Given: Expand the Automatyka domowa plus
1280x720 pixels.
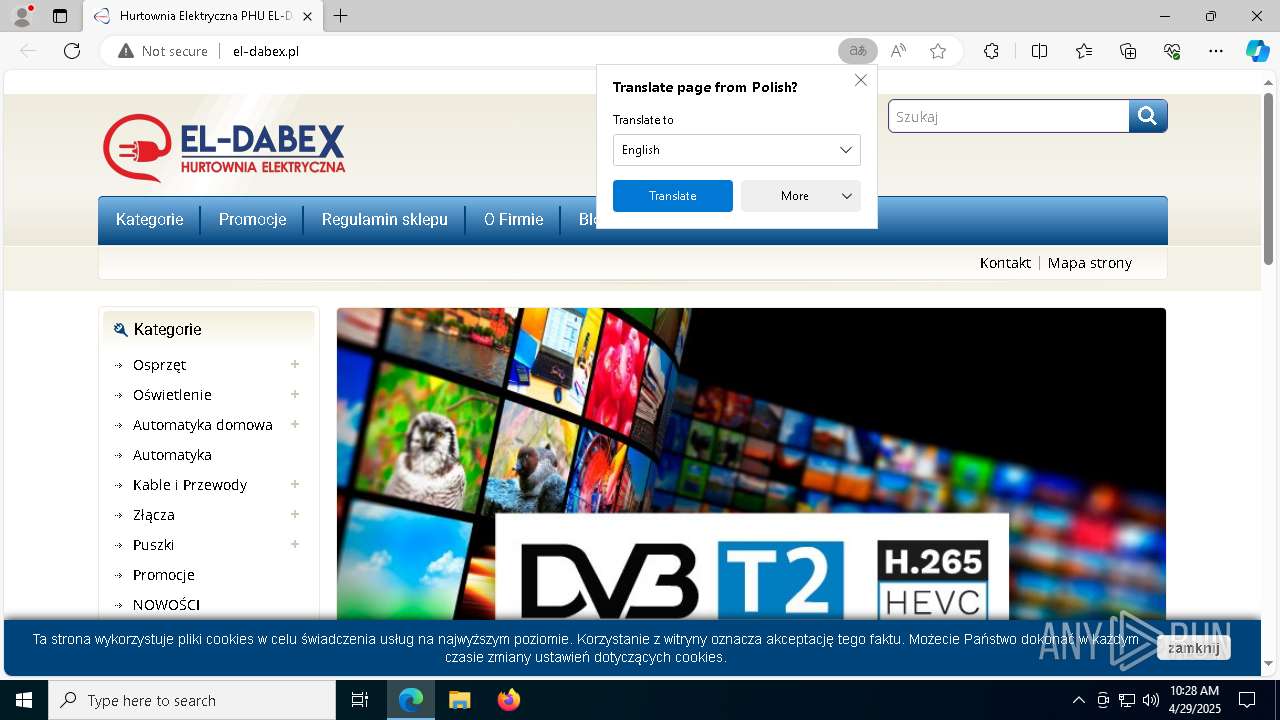Looking at the screenshot, I should click(x=295, y=424).
